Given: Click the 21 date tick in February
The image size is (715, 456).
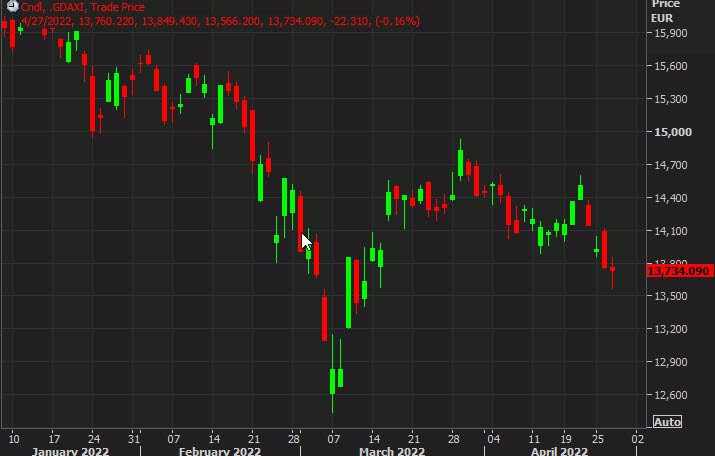Looking at the screenshot, I should [254, 439].
